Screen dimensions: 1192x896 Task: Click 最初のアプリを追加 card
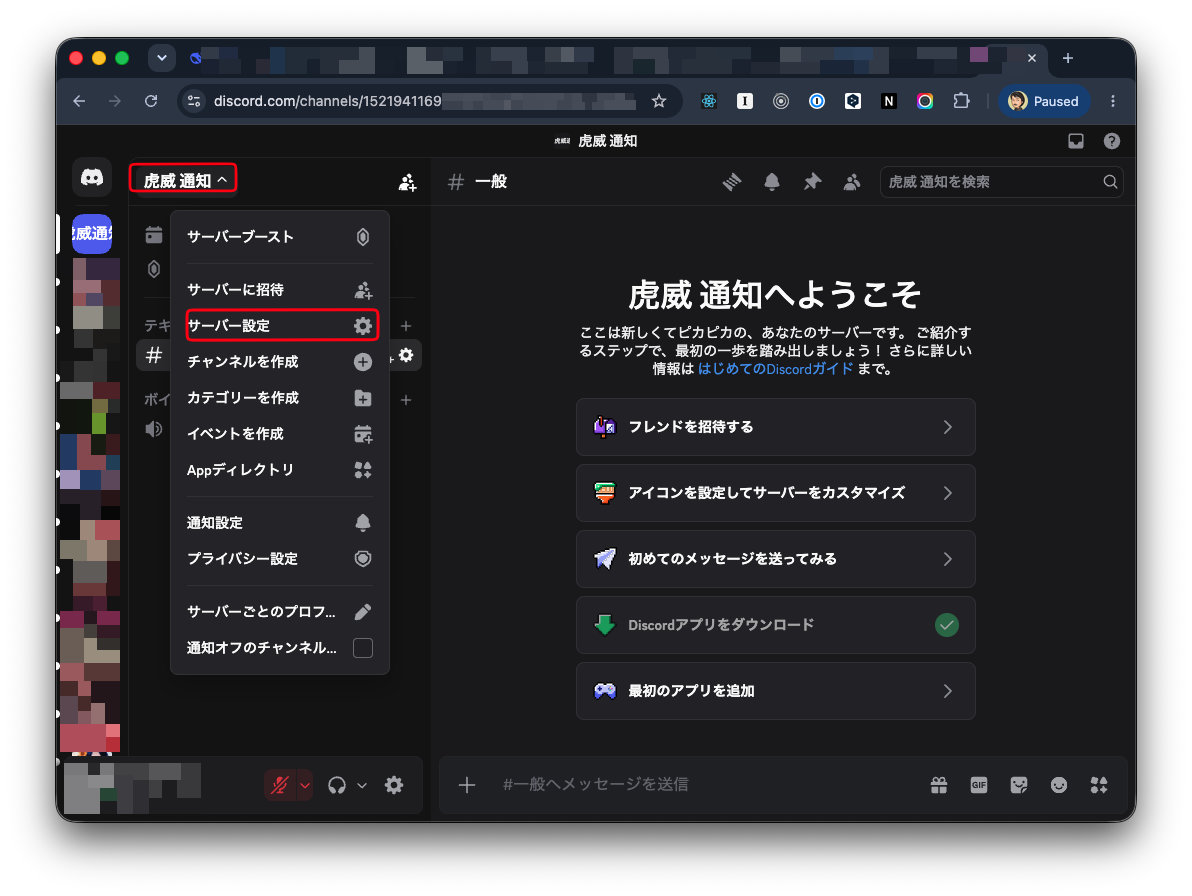click(x=775, y=691)
